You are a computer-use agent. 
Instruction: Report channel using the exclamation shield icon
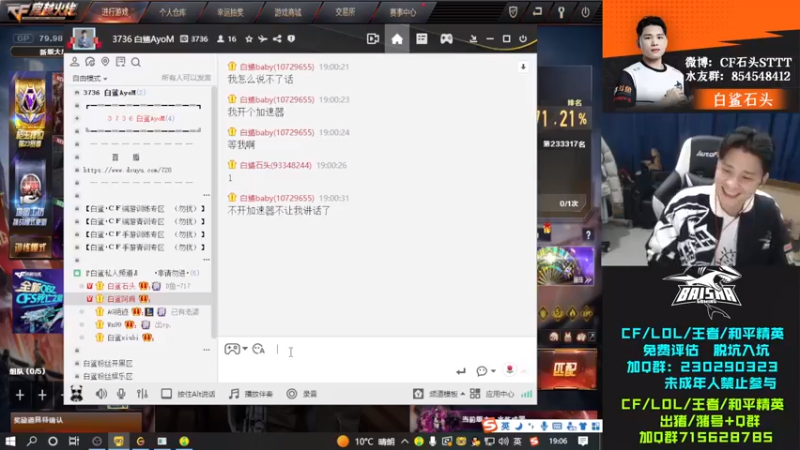[x=291, y=39]
